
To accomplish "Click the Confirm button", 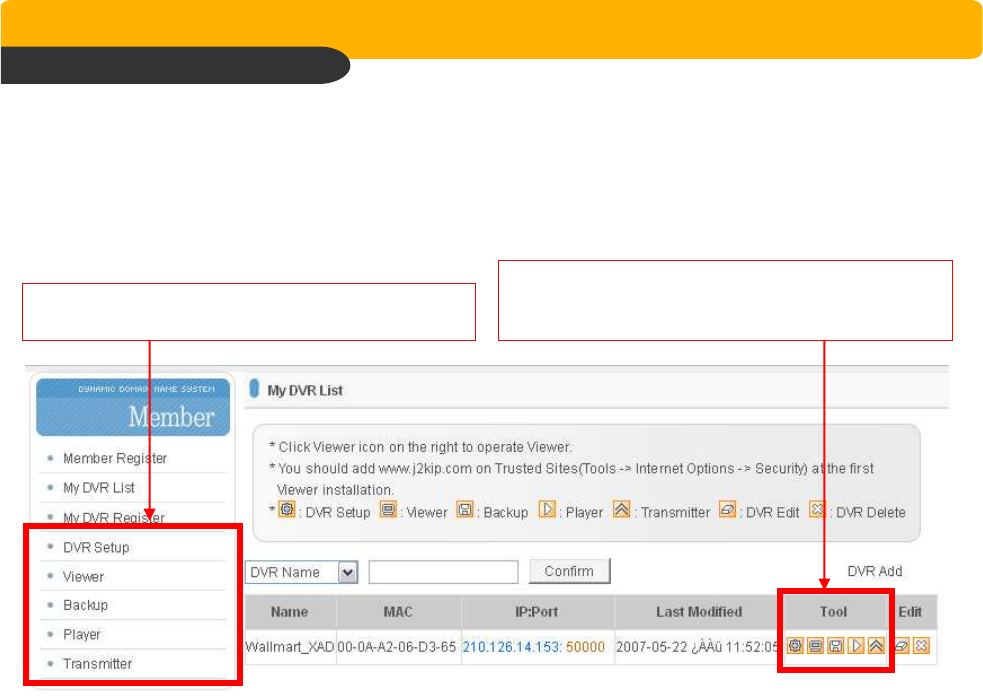I will (x=569, y=571).
